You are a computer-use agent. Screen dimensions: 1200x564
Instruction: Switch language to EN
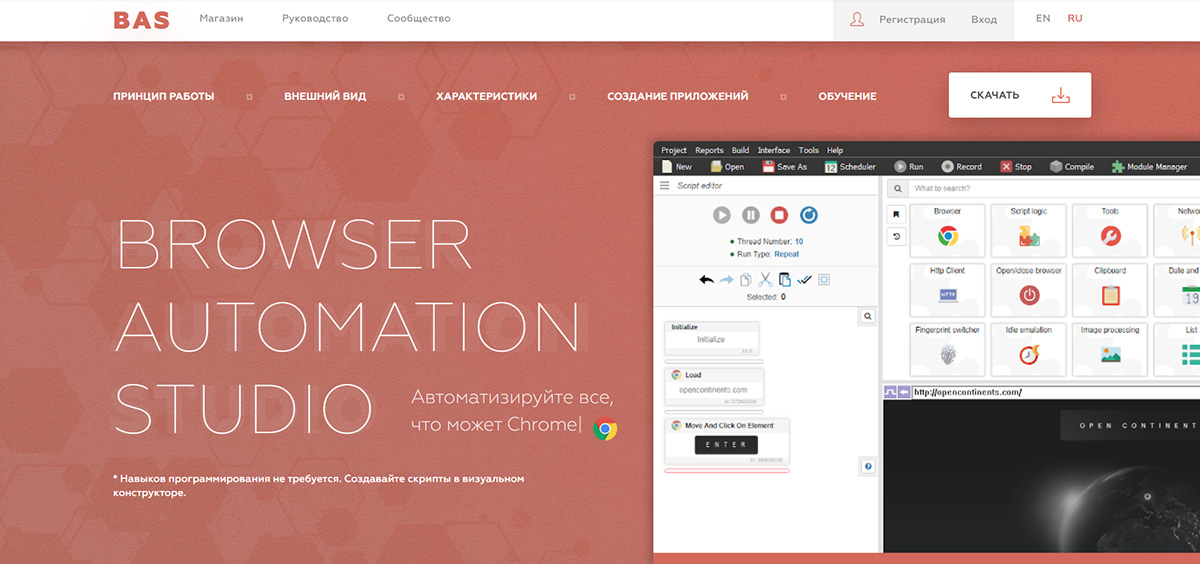click(1043, 19)
